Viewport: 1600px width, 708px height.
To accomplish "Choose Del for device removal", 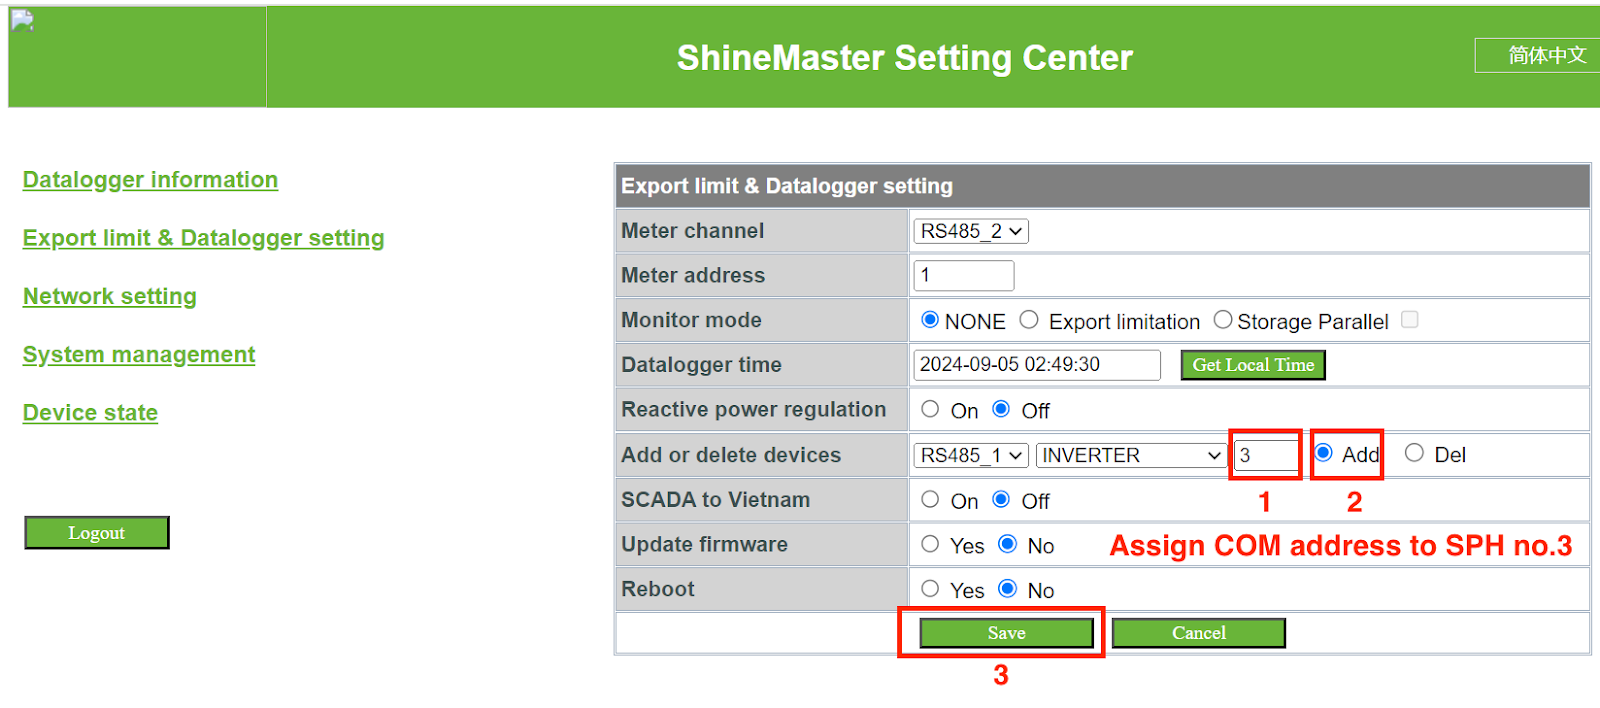I will (1414, 453).
